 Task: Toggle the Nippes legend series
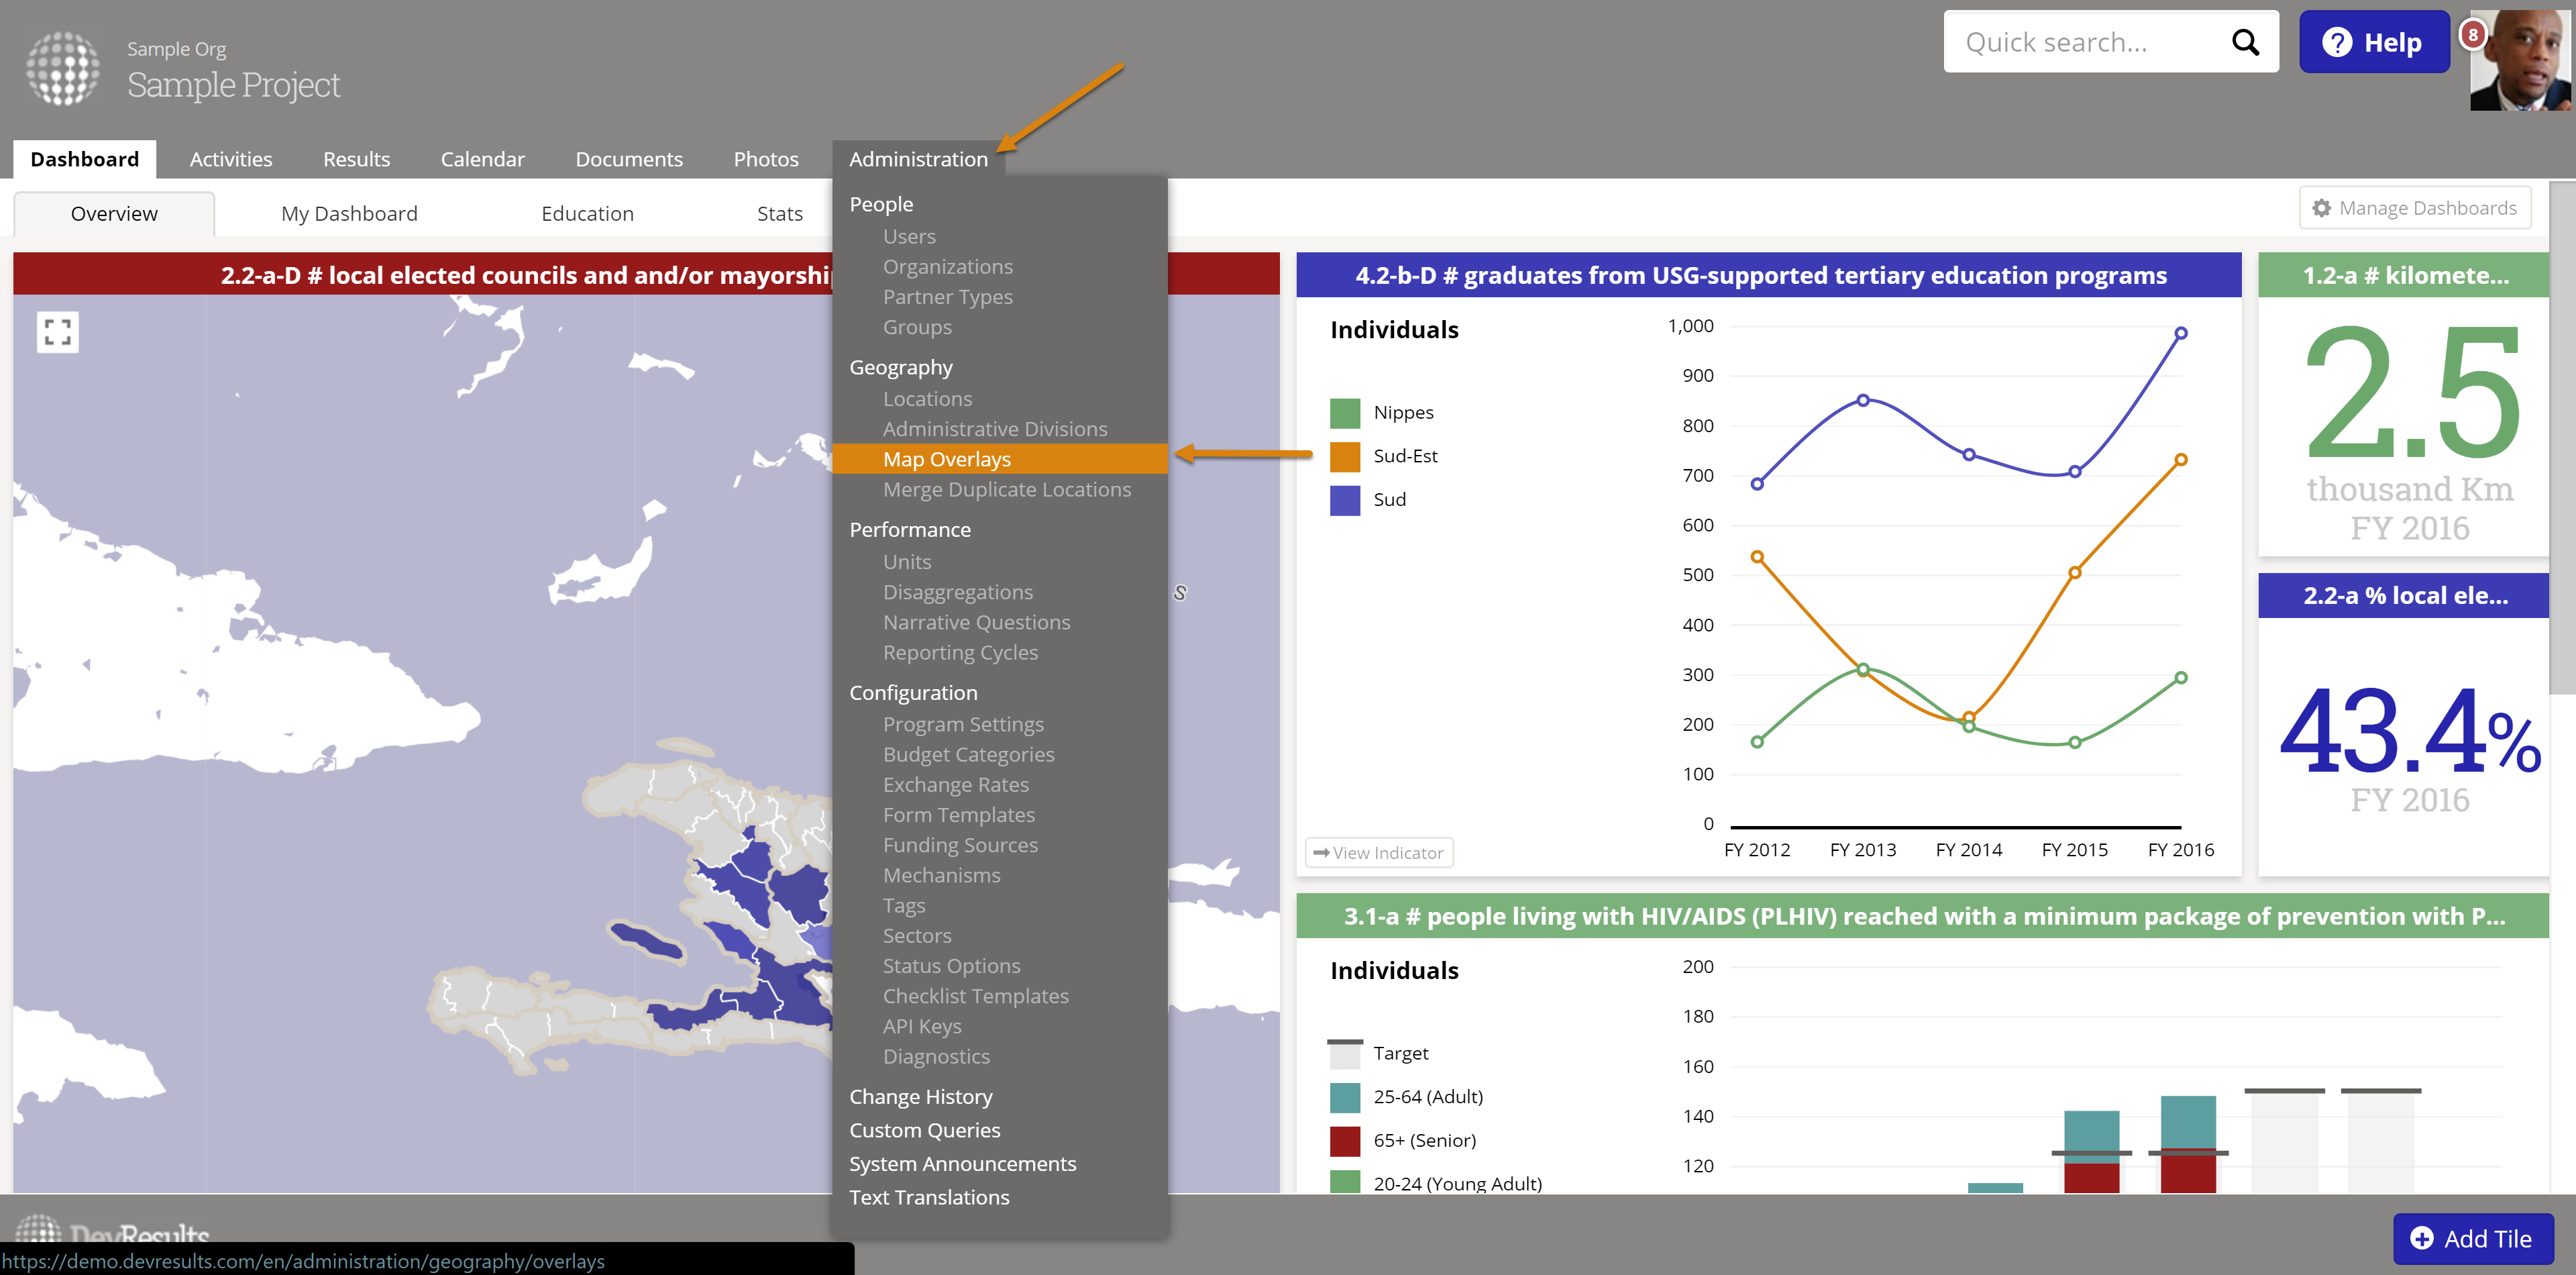pyautogui.click(x=1403, y=412)
